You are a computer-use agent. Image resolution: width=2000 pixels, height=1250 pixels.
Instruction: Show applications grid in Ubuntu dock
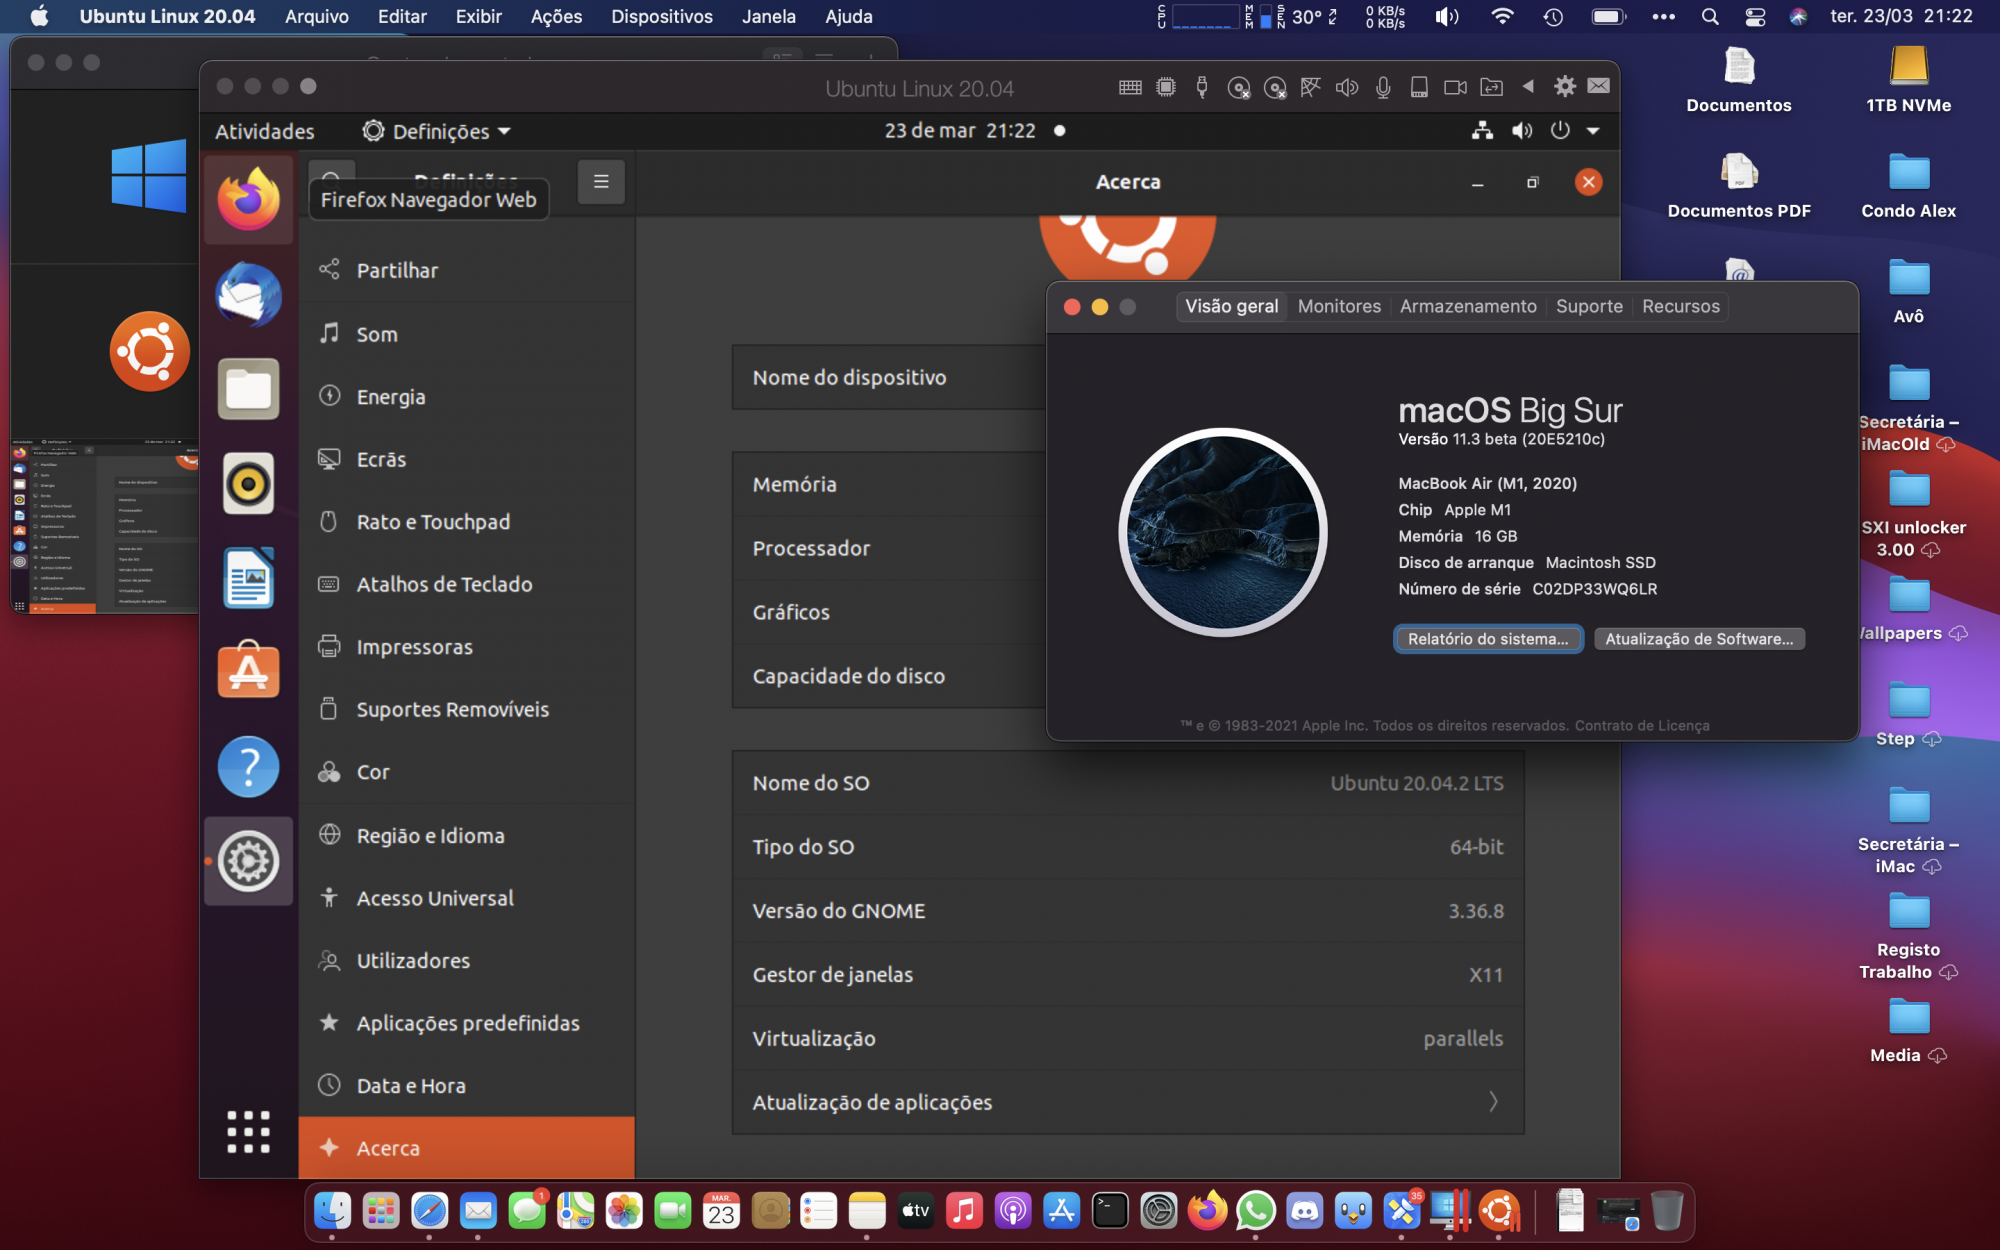point(248,1131)
